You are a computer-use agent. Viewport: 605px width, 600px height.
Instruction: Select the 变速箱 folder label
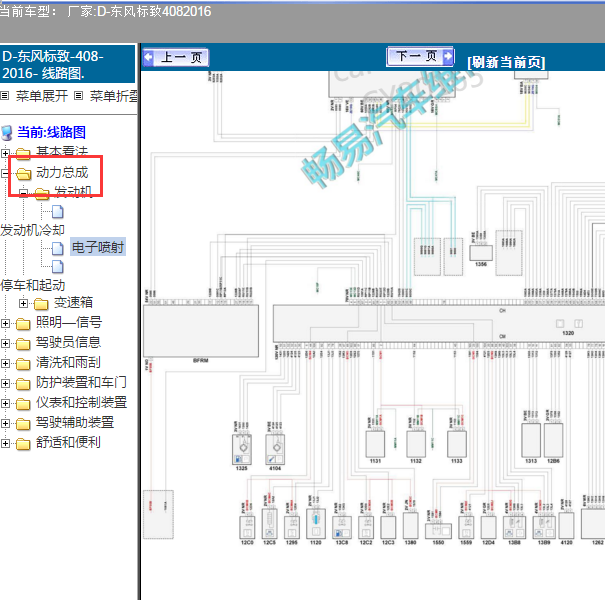click(73, 303)
